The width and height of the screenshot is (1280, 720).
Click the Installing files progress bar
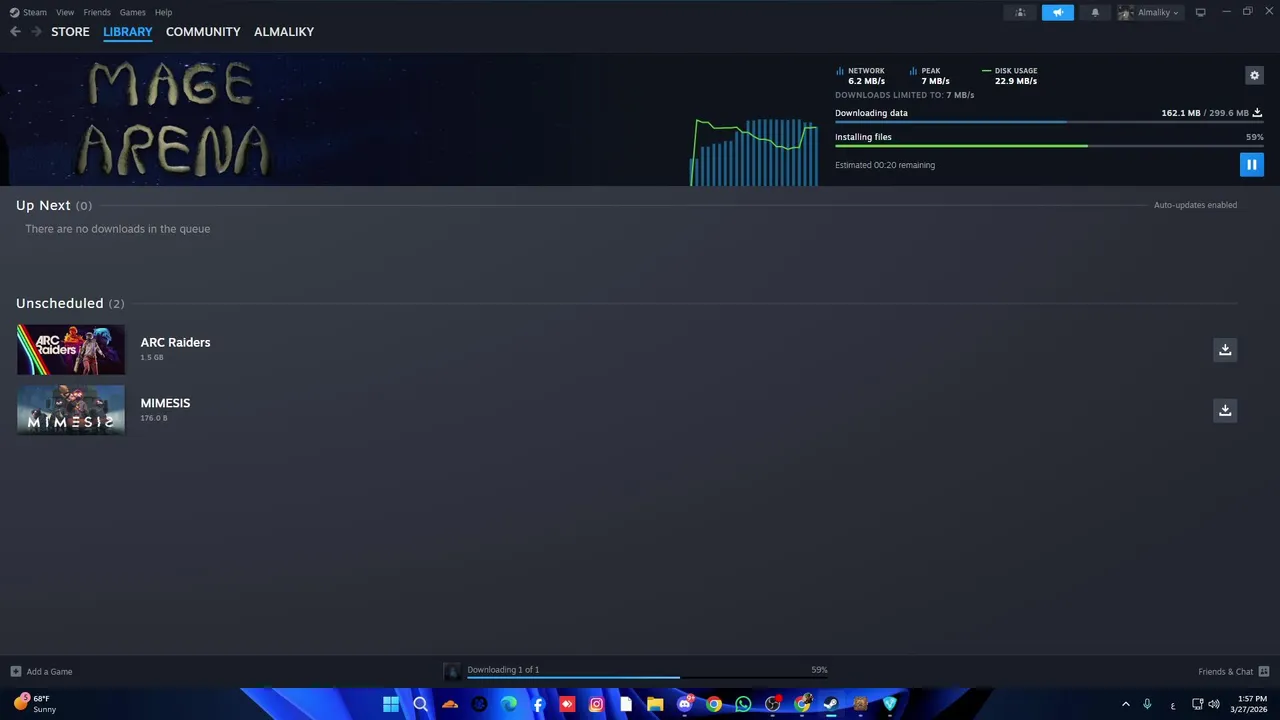click(x=1049, y=146)
